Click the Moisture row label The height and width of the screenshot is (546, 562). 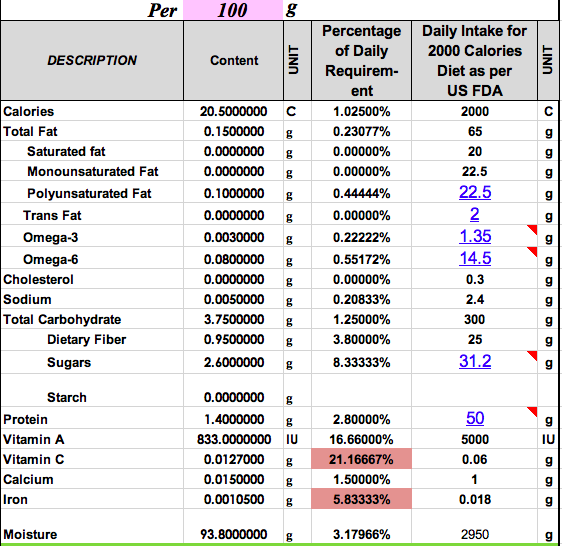pos(30,535)
